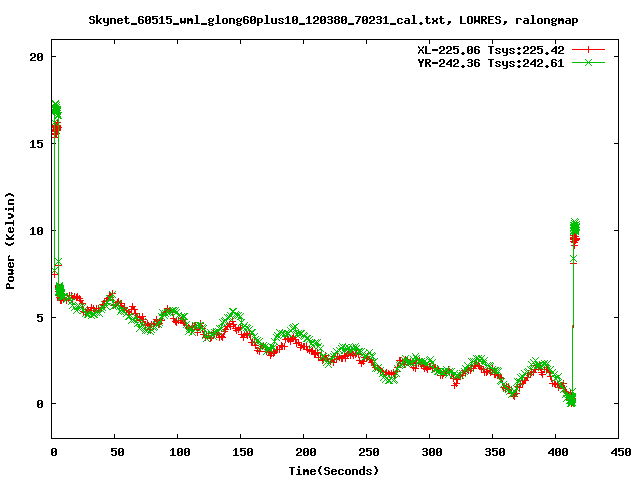Click the x-axis tick label 450
Screen dimensions: 640x480
pos(621,452)
